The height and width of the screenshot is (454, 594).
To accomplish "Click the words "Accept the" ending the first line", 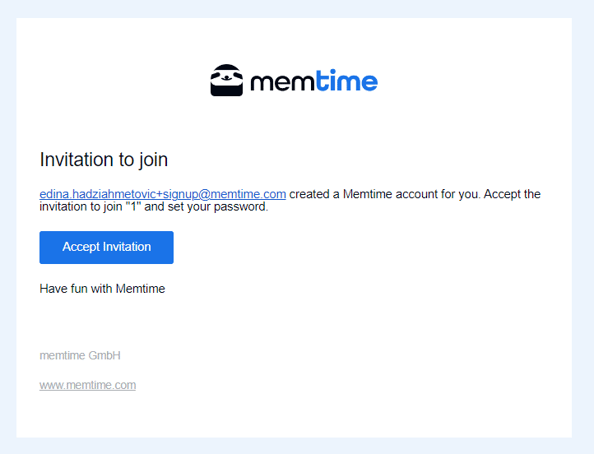I will click(512, 194).
